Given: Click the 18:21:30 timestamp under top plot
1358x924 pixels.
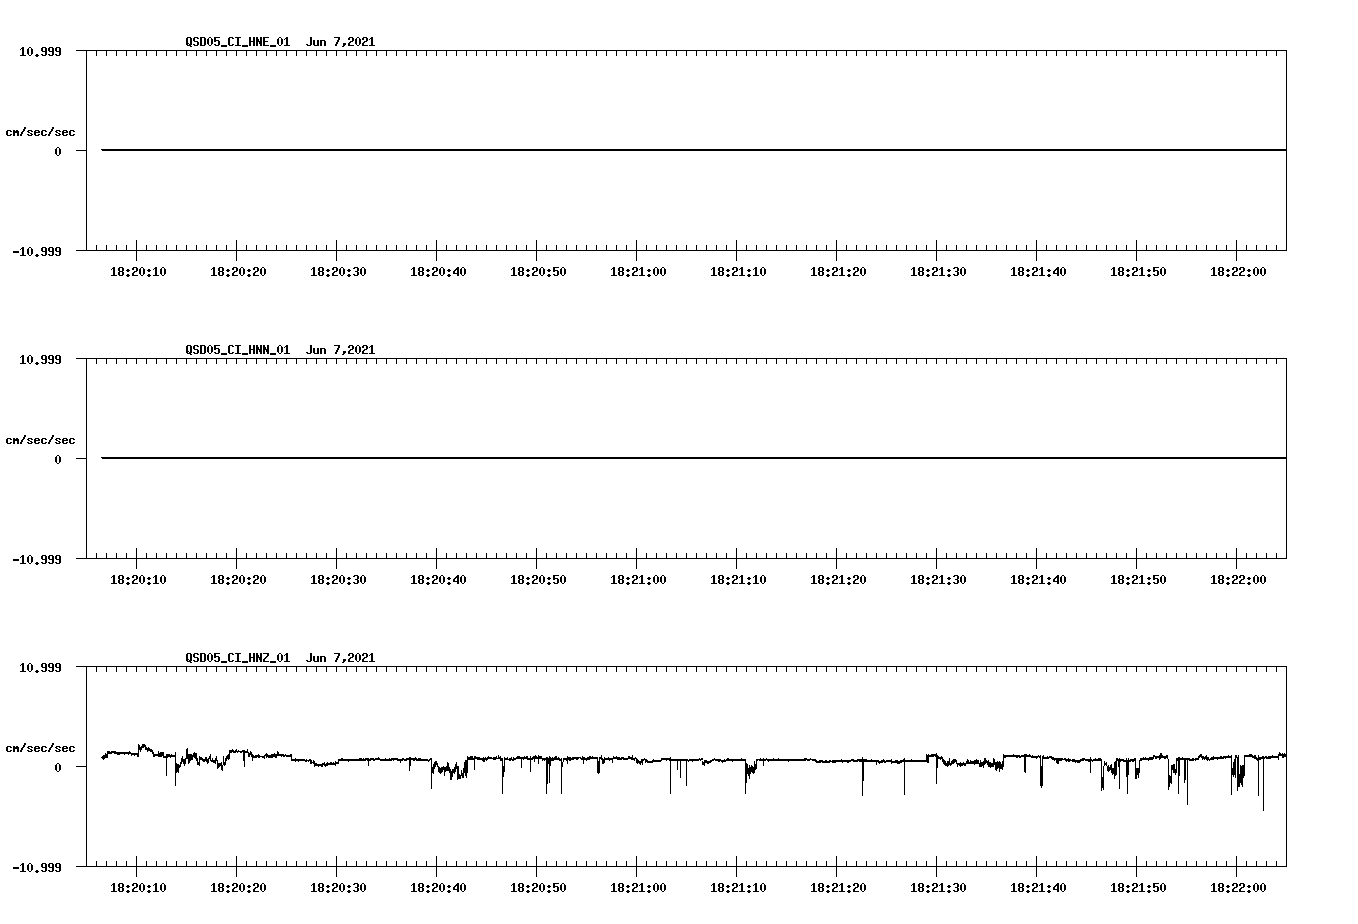Looking at the screenshot, I should pos(937,270).
